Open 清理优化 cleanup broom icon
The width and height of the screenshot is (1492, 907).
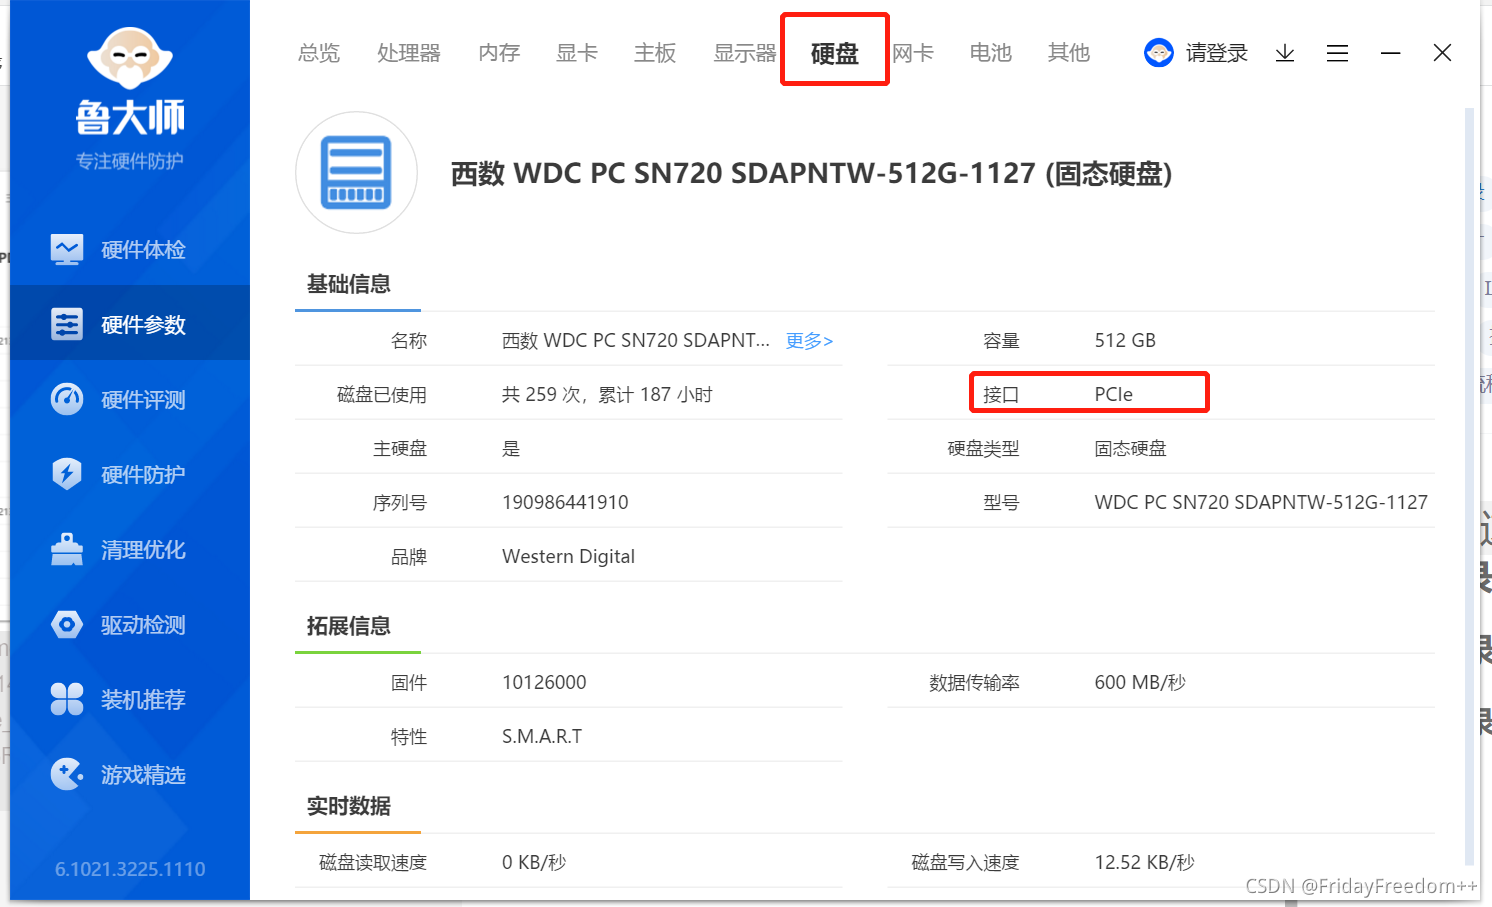point(67,549)
